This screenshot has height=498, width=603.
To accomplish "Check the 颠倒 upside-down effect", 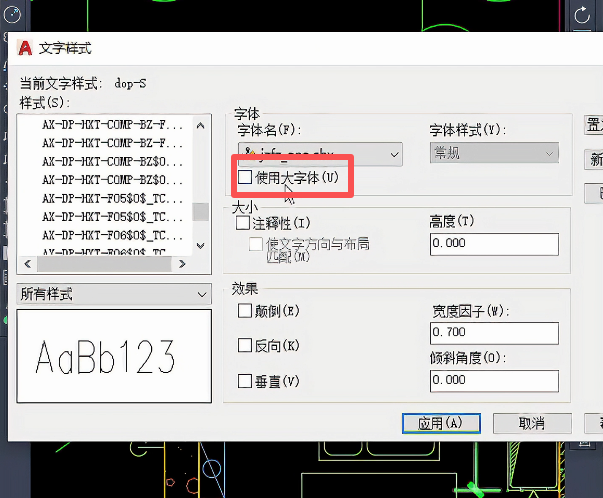I will 245,311.
